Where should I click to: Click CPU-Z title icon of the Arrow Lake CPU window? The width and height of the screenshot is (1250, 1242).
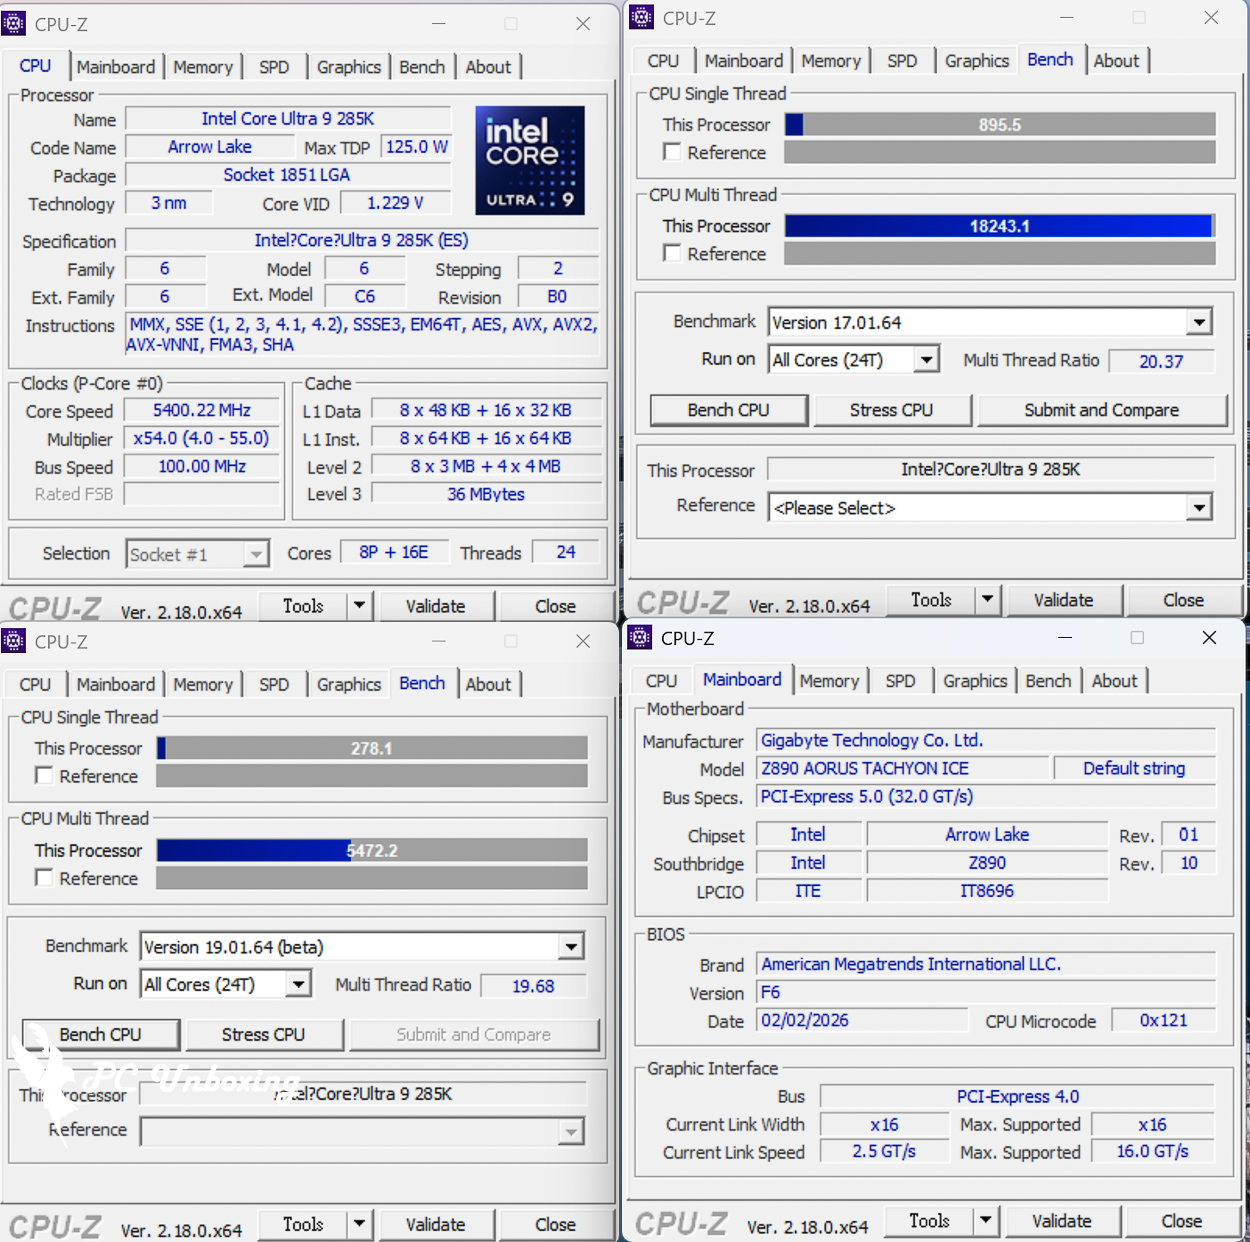(x=14, y=23)
